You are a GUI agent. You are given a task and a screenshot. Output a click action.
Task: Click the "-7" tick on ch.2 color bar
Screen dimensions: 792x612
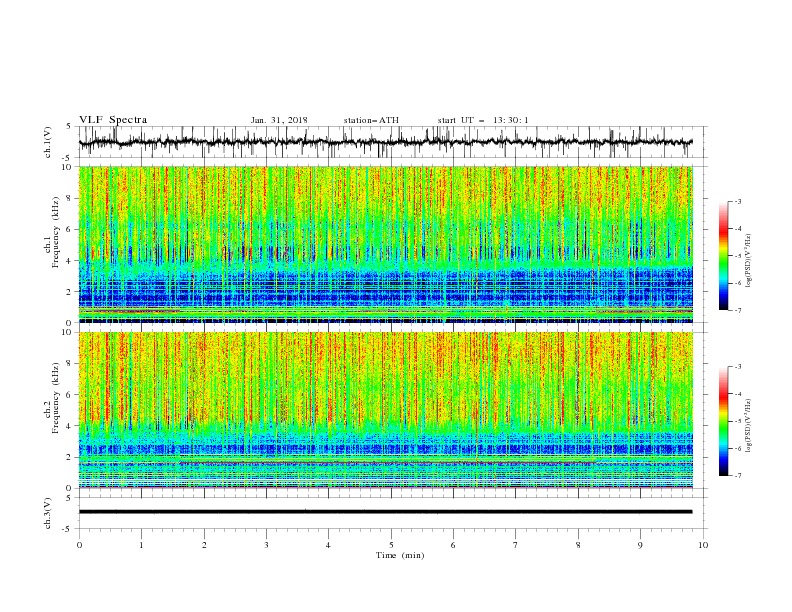(x=737, y=476)
